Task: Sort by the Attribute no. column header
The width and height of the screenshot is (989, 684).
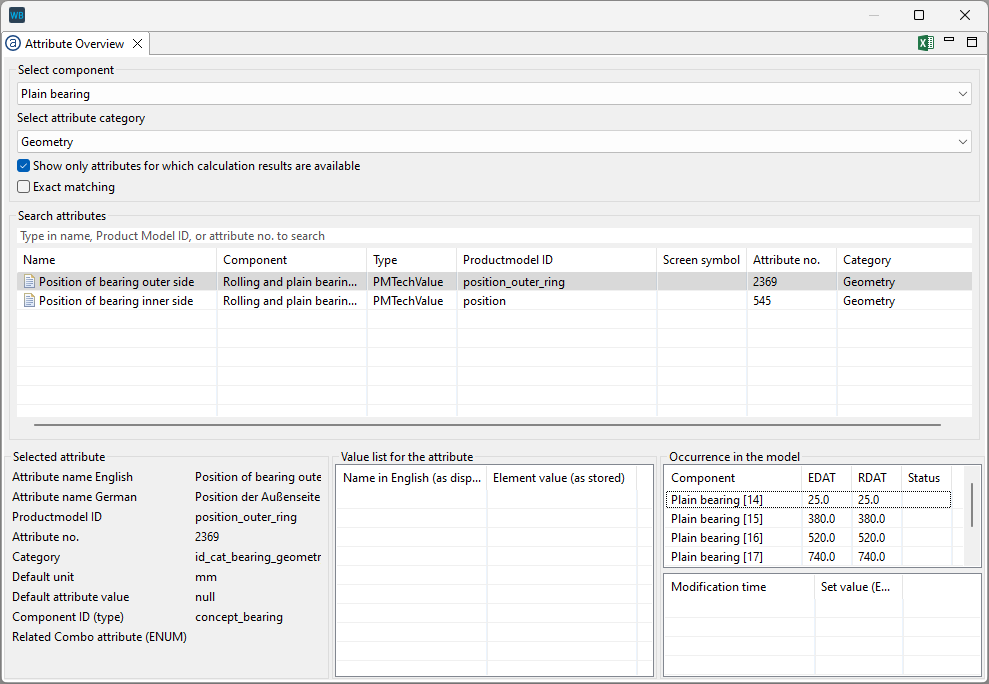Action: click(x=791, y=260)
